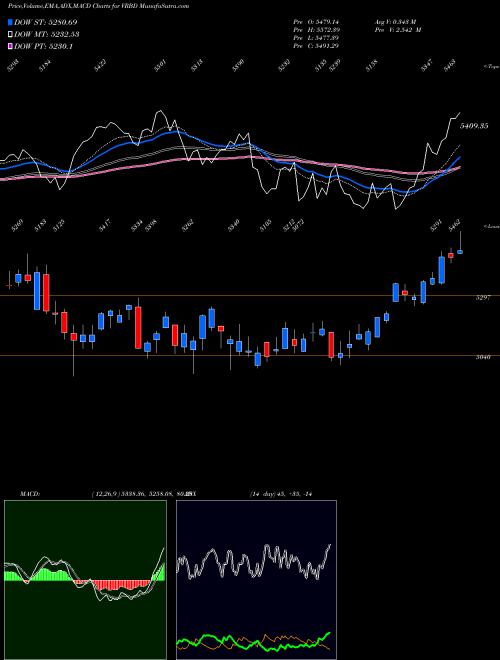
Task: Click the 'MACD:' panel heading
Action: (29, 494)
